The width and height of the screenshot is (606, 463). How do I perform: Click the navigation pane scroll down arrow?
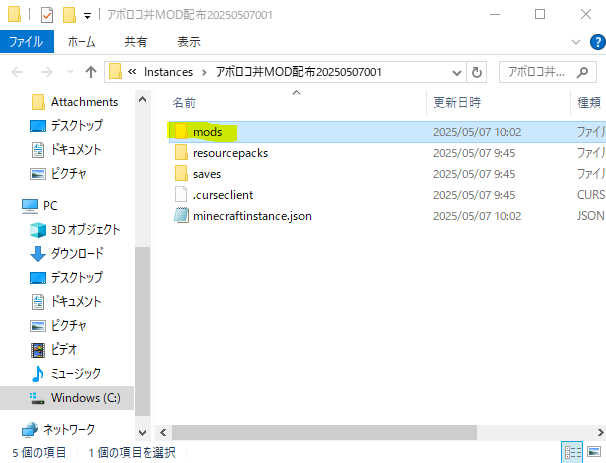(142, 433)
